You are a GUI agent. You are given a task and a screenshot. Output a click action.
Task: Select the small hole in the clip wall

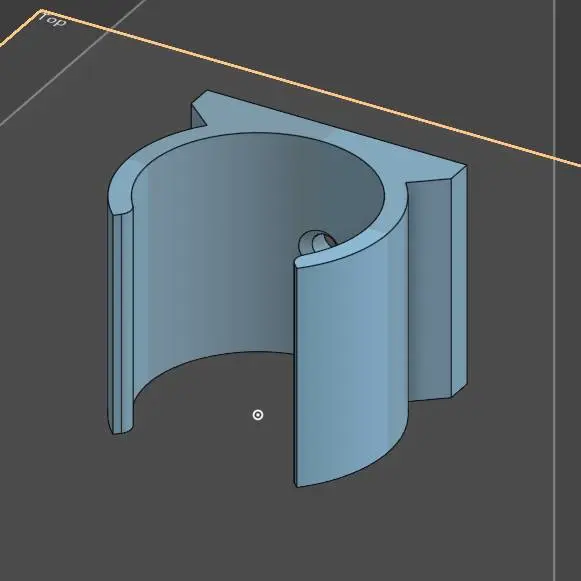[x=317, y=242]
